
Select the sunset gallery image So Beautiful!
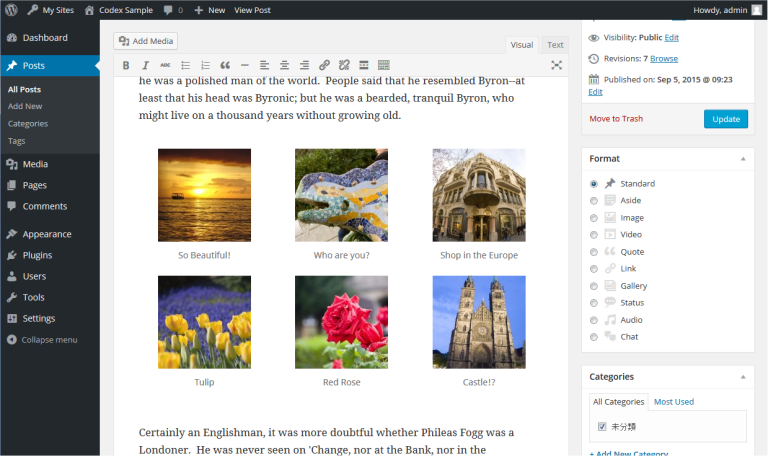click(x=204, y=195)
